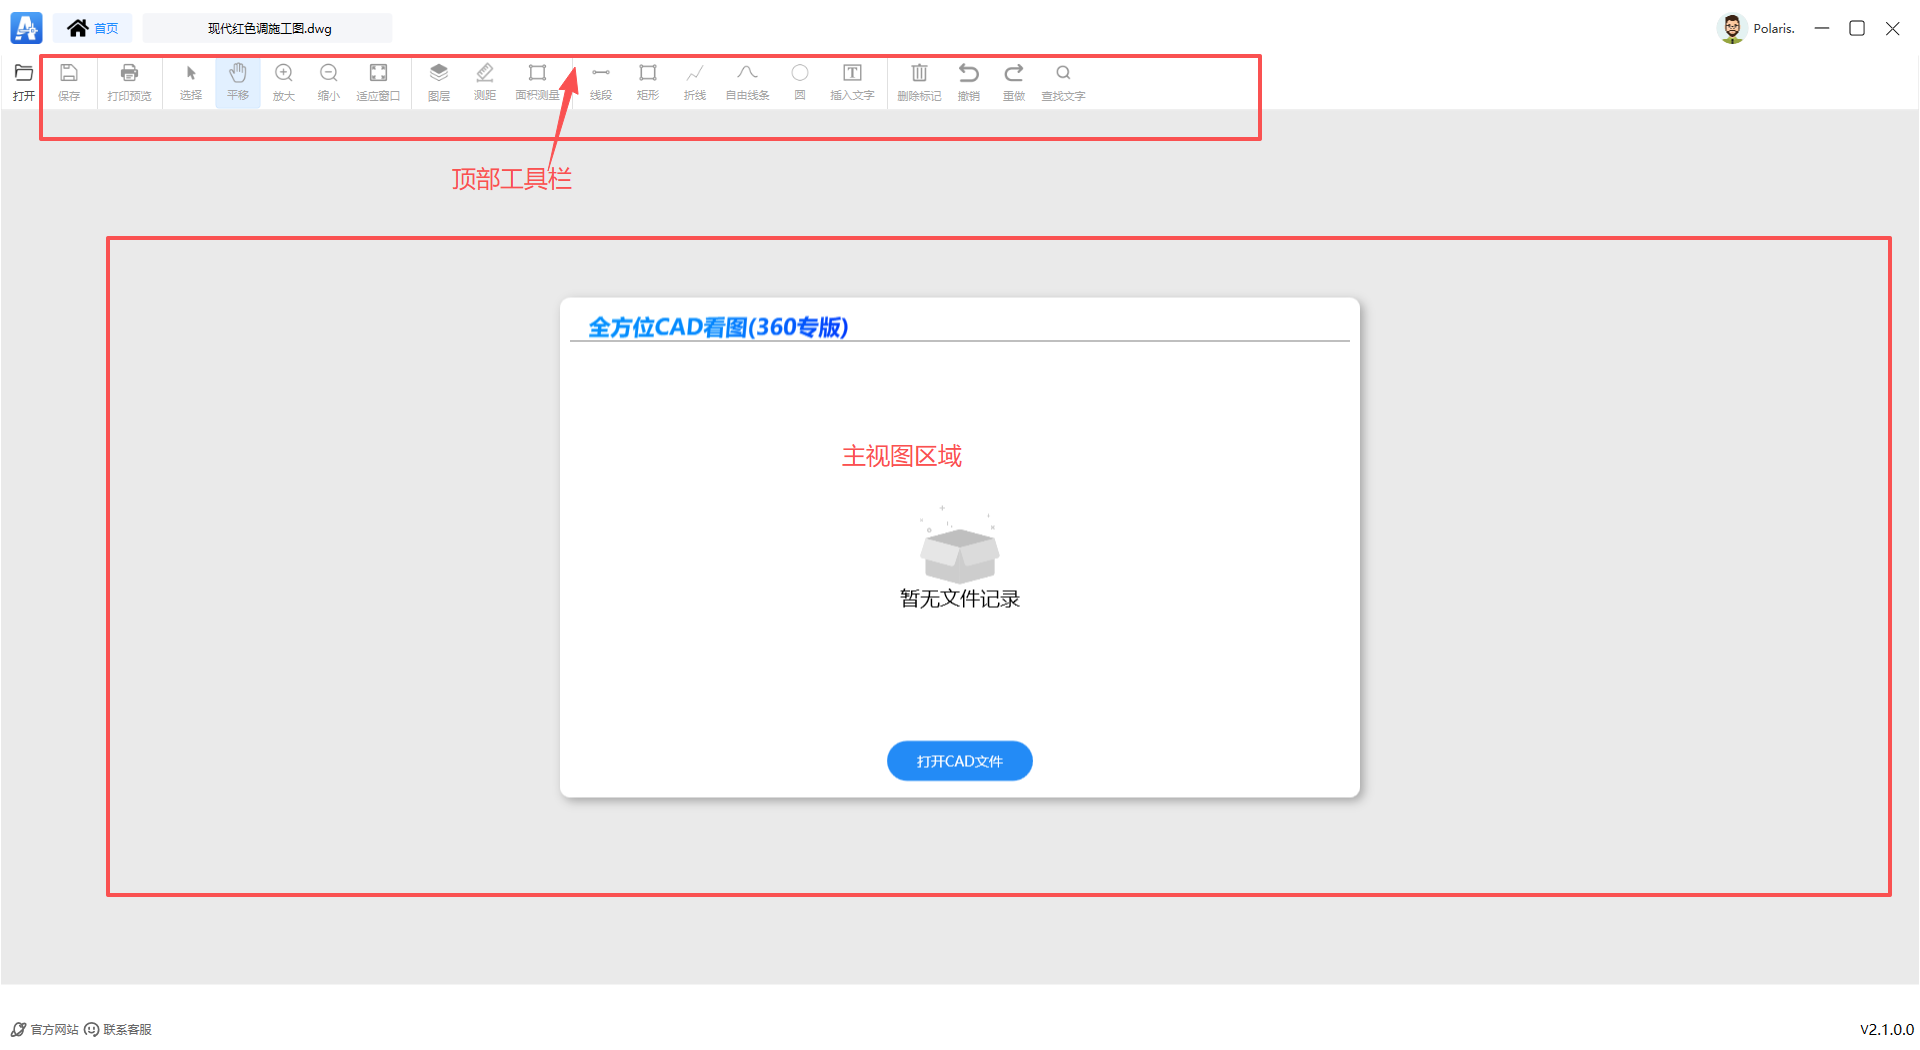Enable the 平移 pan tool

tap(237, 82)
